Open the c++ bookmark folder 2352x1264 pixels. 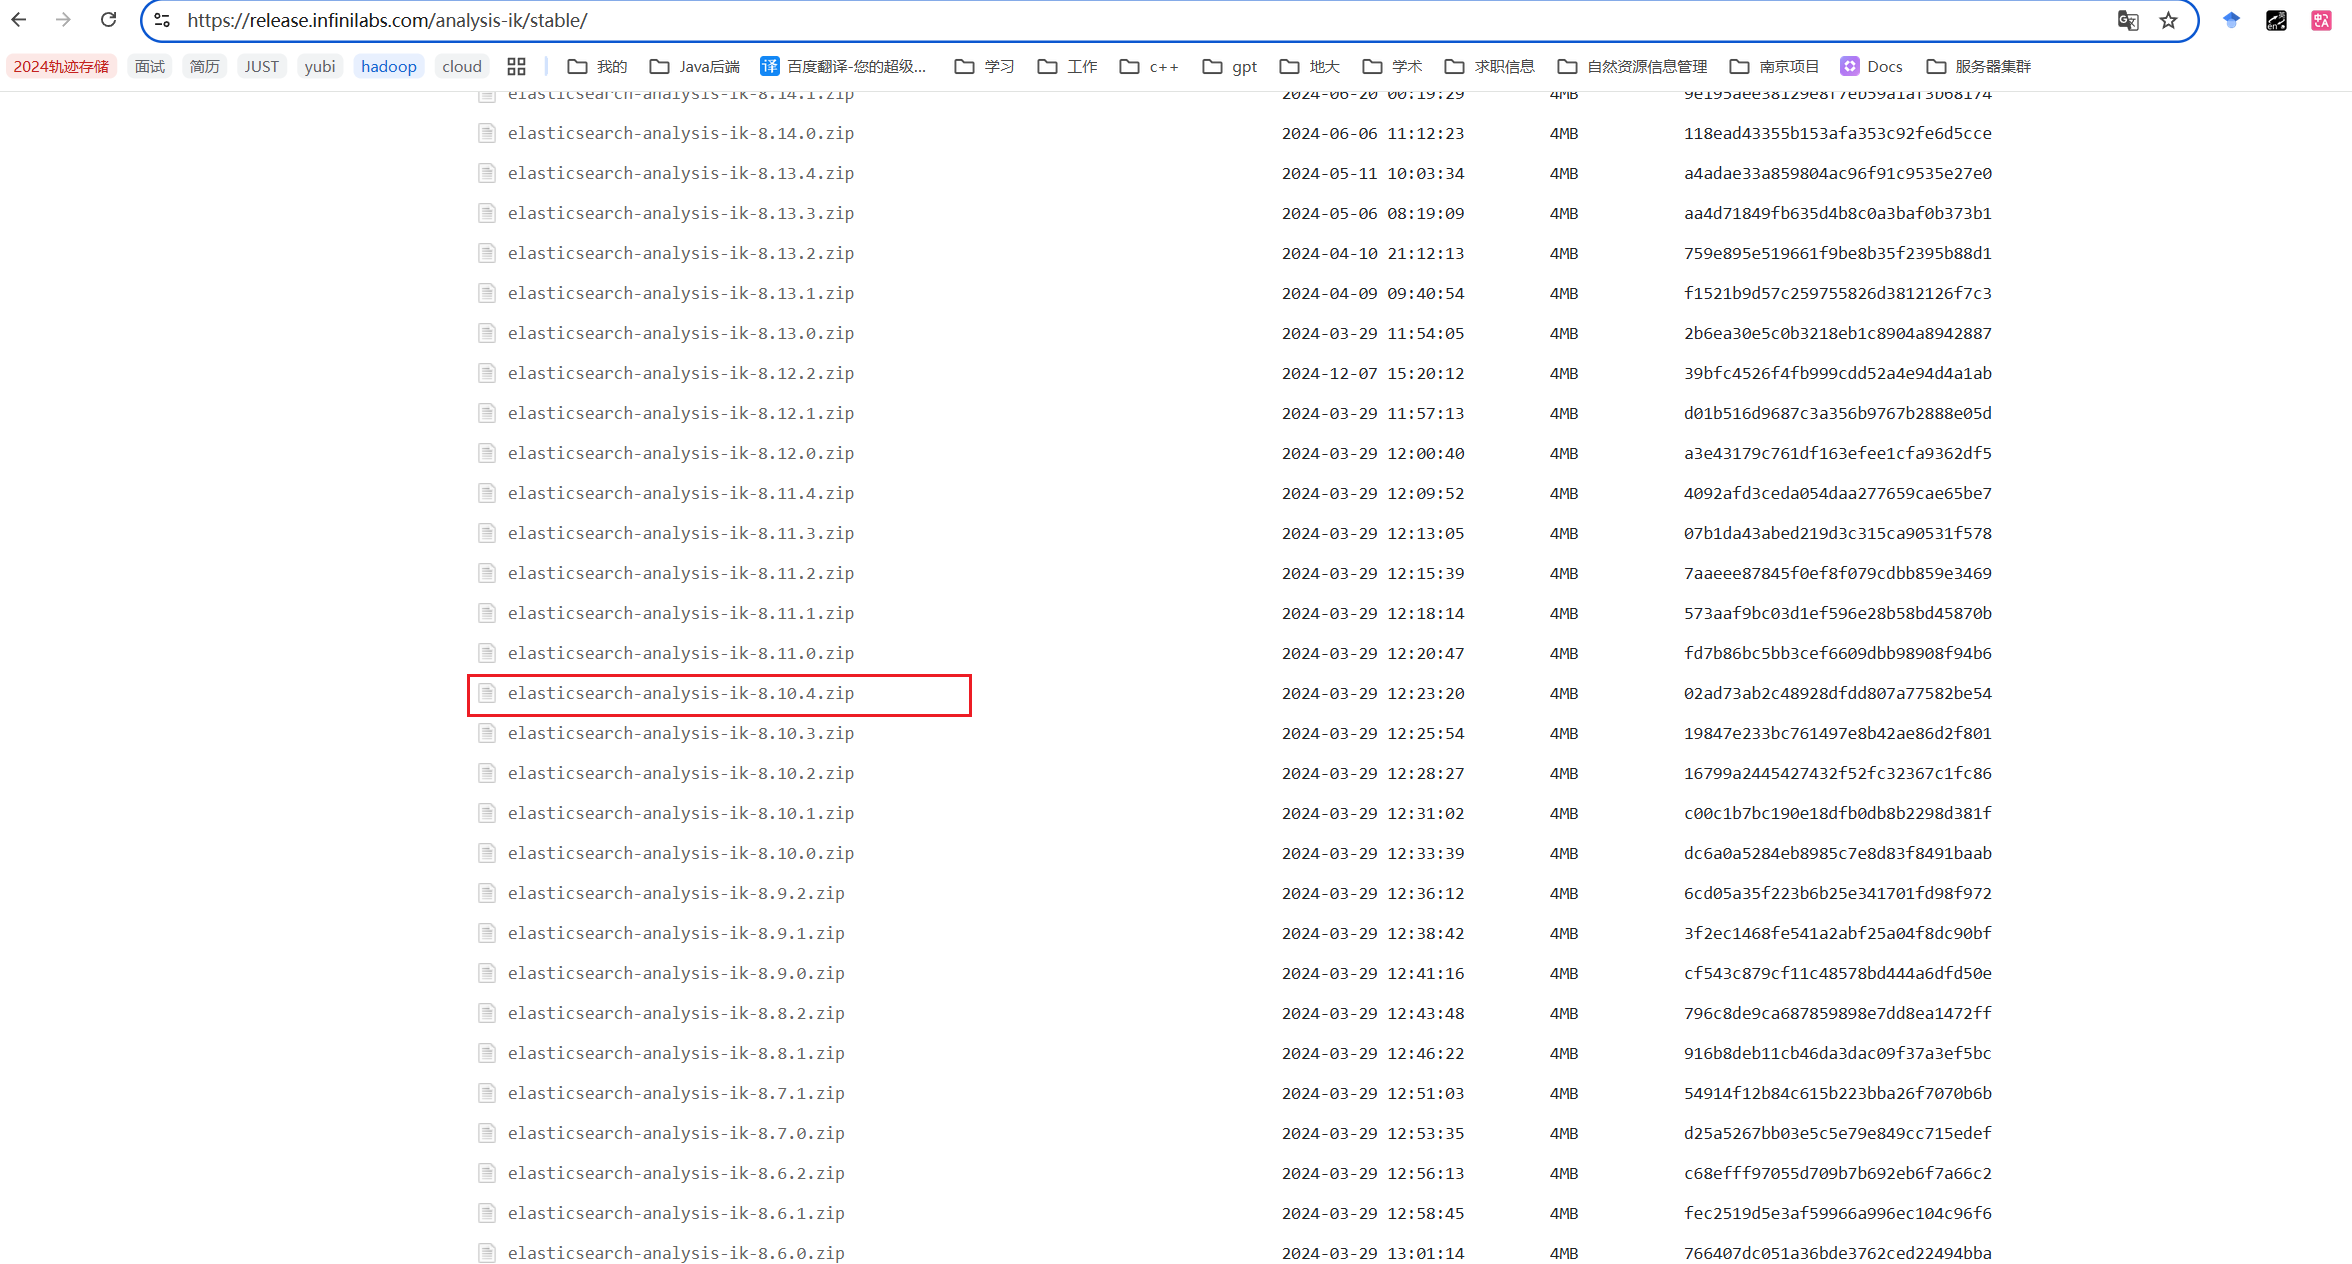coord(1149,66)
